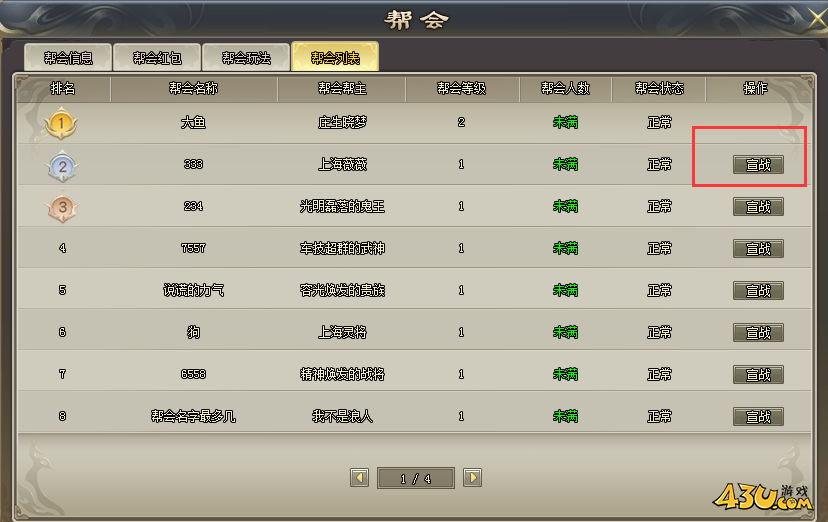Click 宣战 for guild 7557

[758, 249]
